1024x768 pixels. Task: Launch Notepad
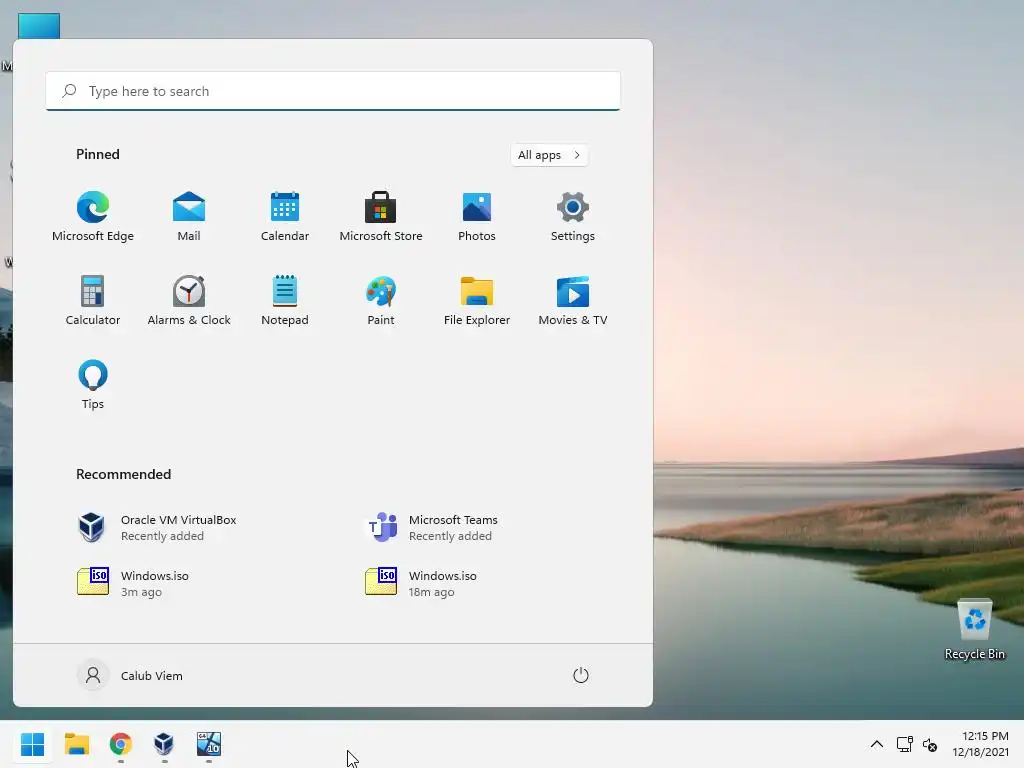tap(285, 300)
